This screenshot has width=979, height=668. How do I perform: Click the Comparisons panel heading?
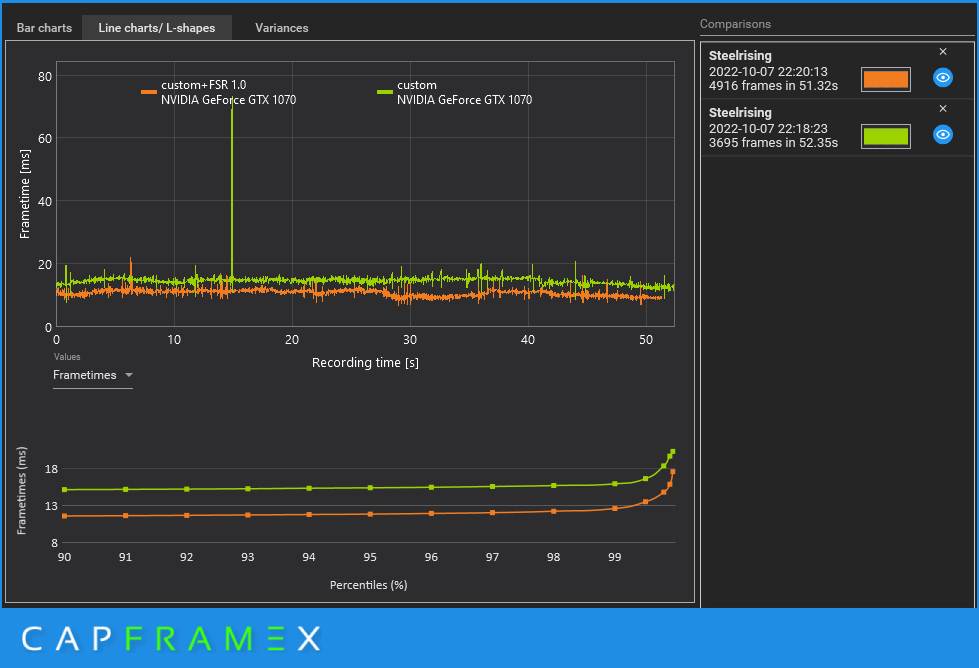(x=735, y=24)
